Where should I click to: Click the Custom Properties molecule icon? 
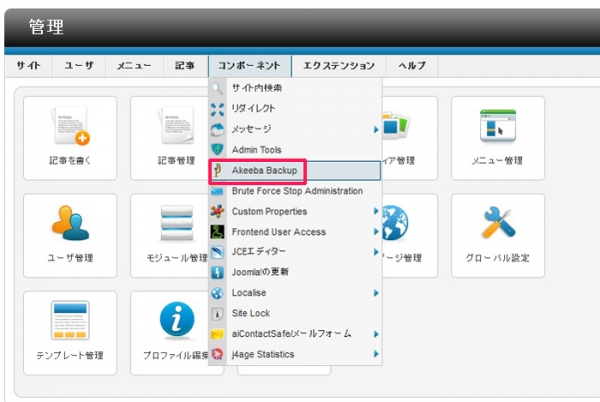point(217,211)
